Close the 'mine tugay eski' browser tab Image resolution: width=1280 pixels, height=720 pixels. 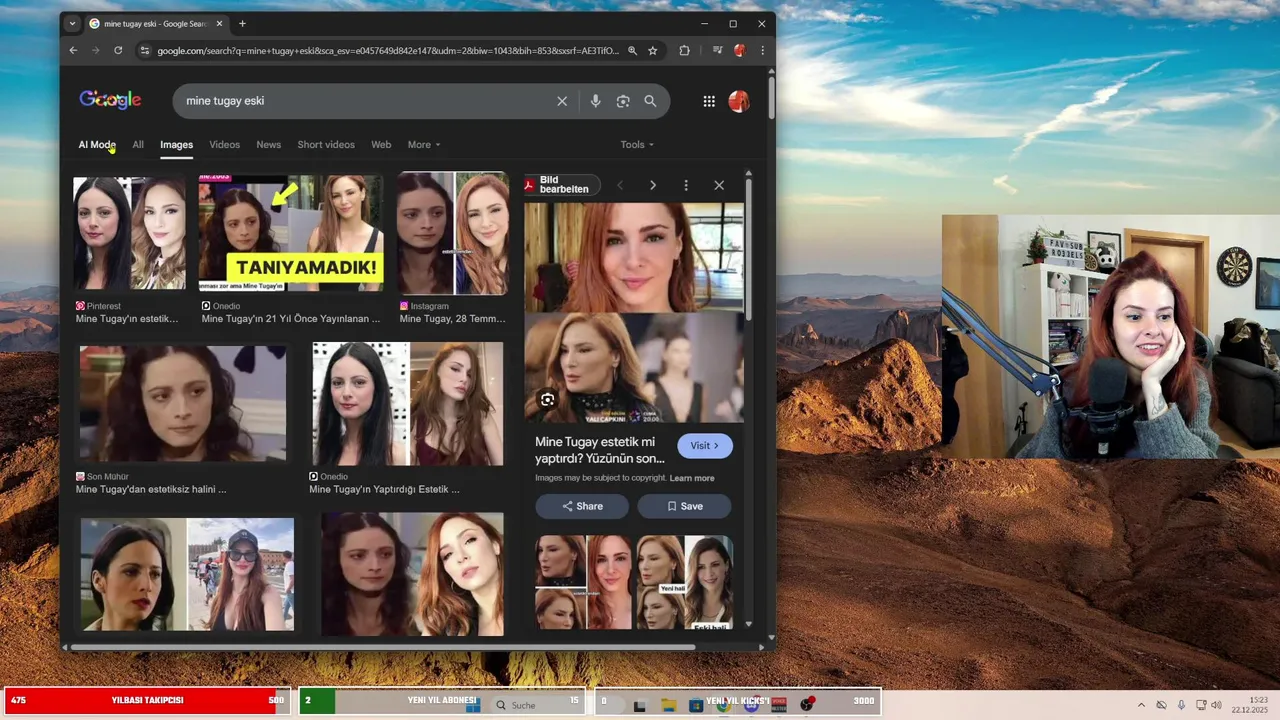click(218, 23)
